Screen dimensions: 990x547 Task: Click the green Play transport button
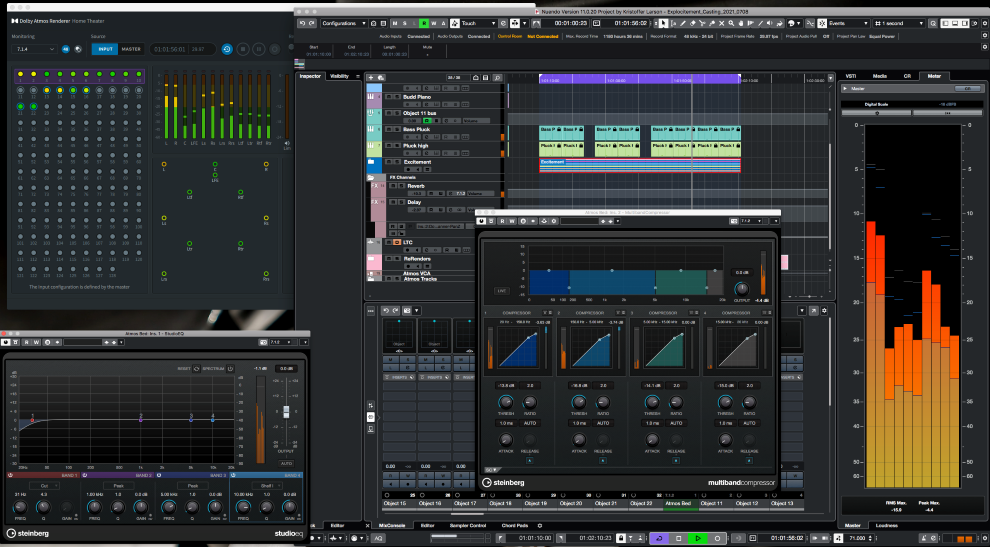click(x=698, y=538)
